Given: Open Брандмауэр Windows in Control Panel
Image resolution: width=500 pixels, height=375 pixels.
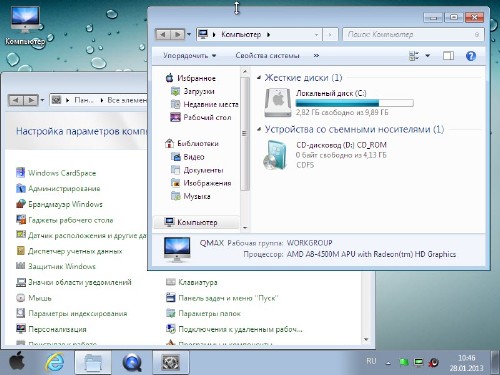Looking at the screenshot, I should tap(59, 204).
